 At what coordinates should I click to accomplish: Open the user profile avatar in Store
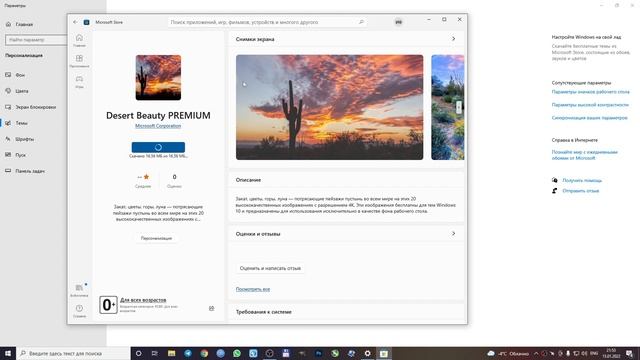[x=398, y=22]
